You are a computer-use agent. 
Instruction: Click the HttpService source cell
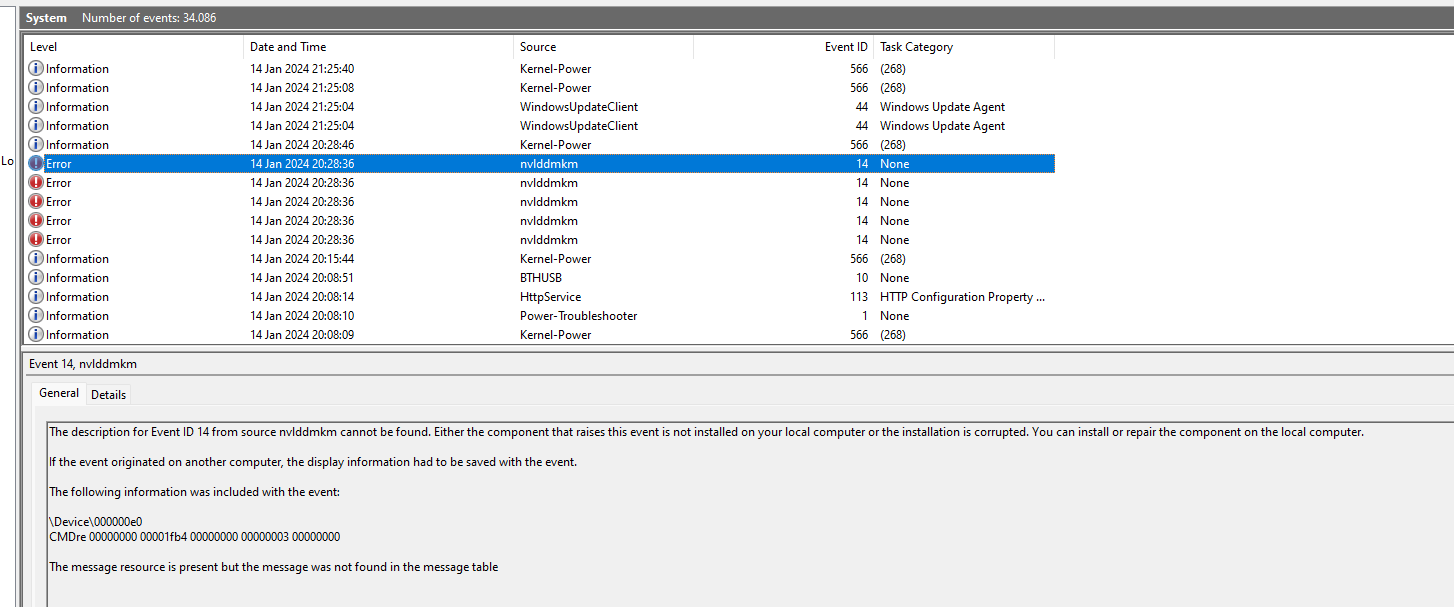[x=550, y=297]
